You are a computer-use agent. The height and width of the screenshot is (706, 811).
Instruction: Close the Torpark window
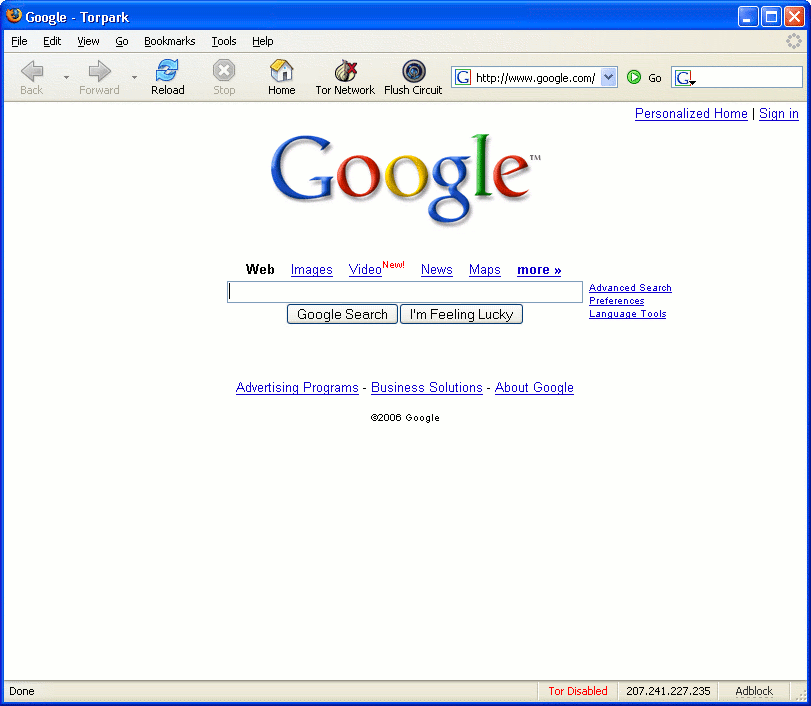pyautogui.click(x=794, y=17)
